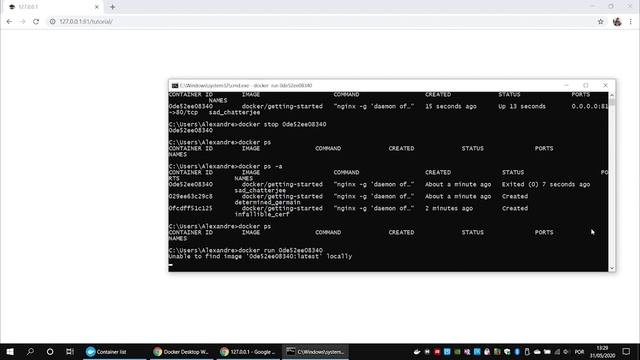View site information icon beside the URL
Viewport: 640px width, 360px height.
coord(52,22)
